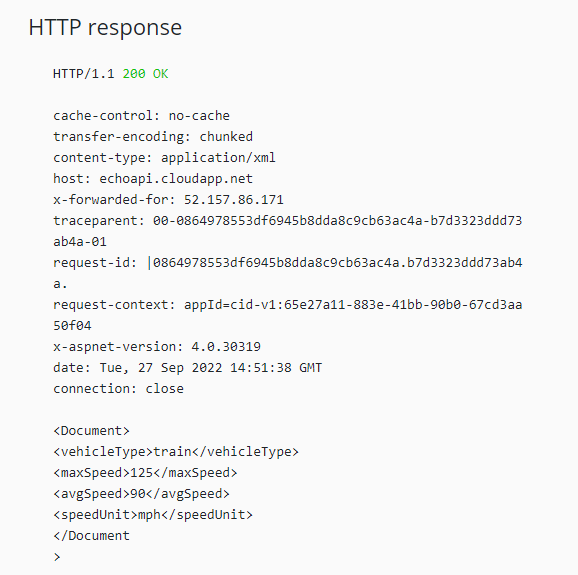Click the HTTP/1.1 protocol text

(x=84, y=74)
